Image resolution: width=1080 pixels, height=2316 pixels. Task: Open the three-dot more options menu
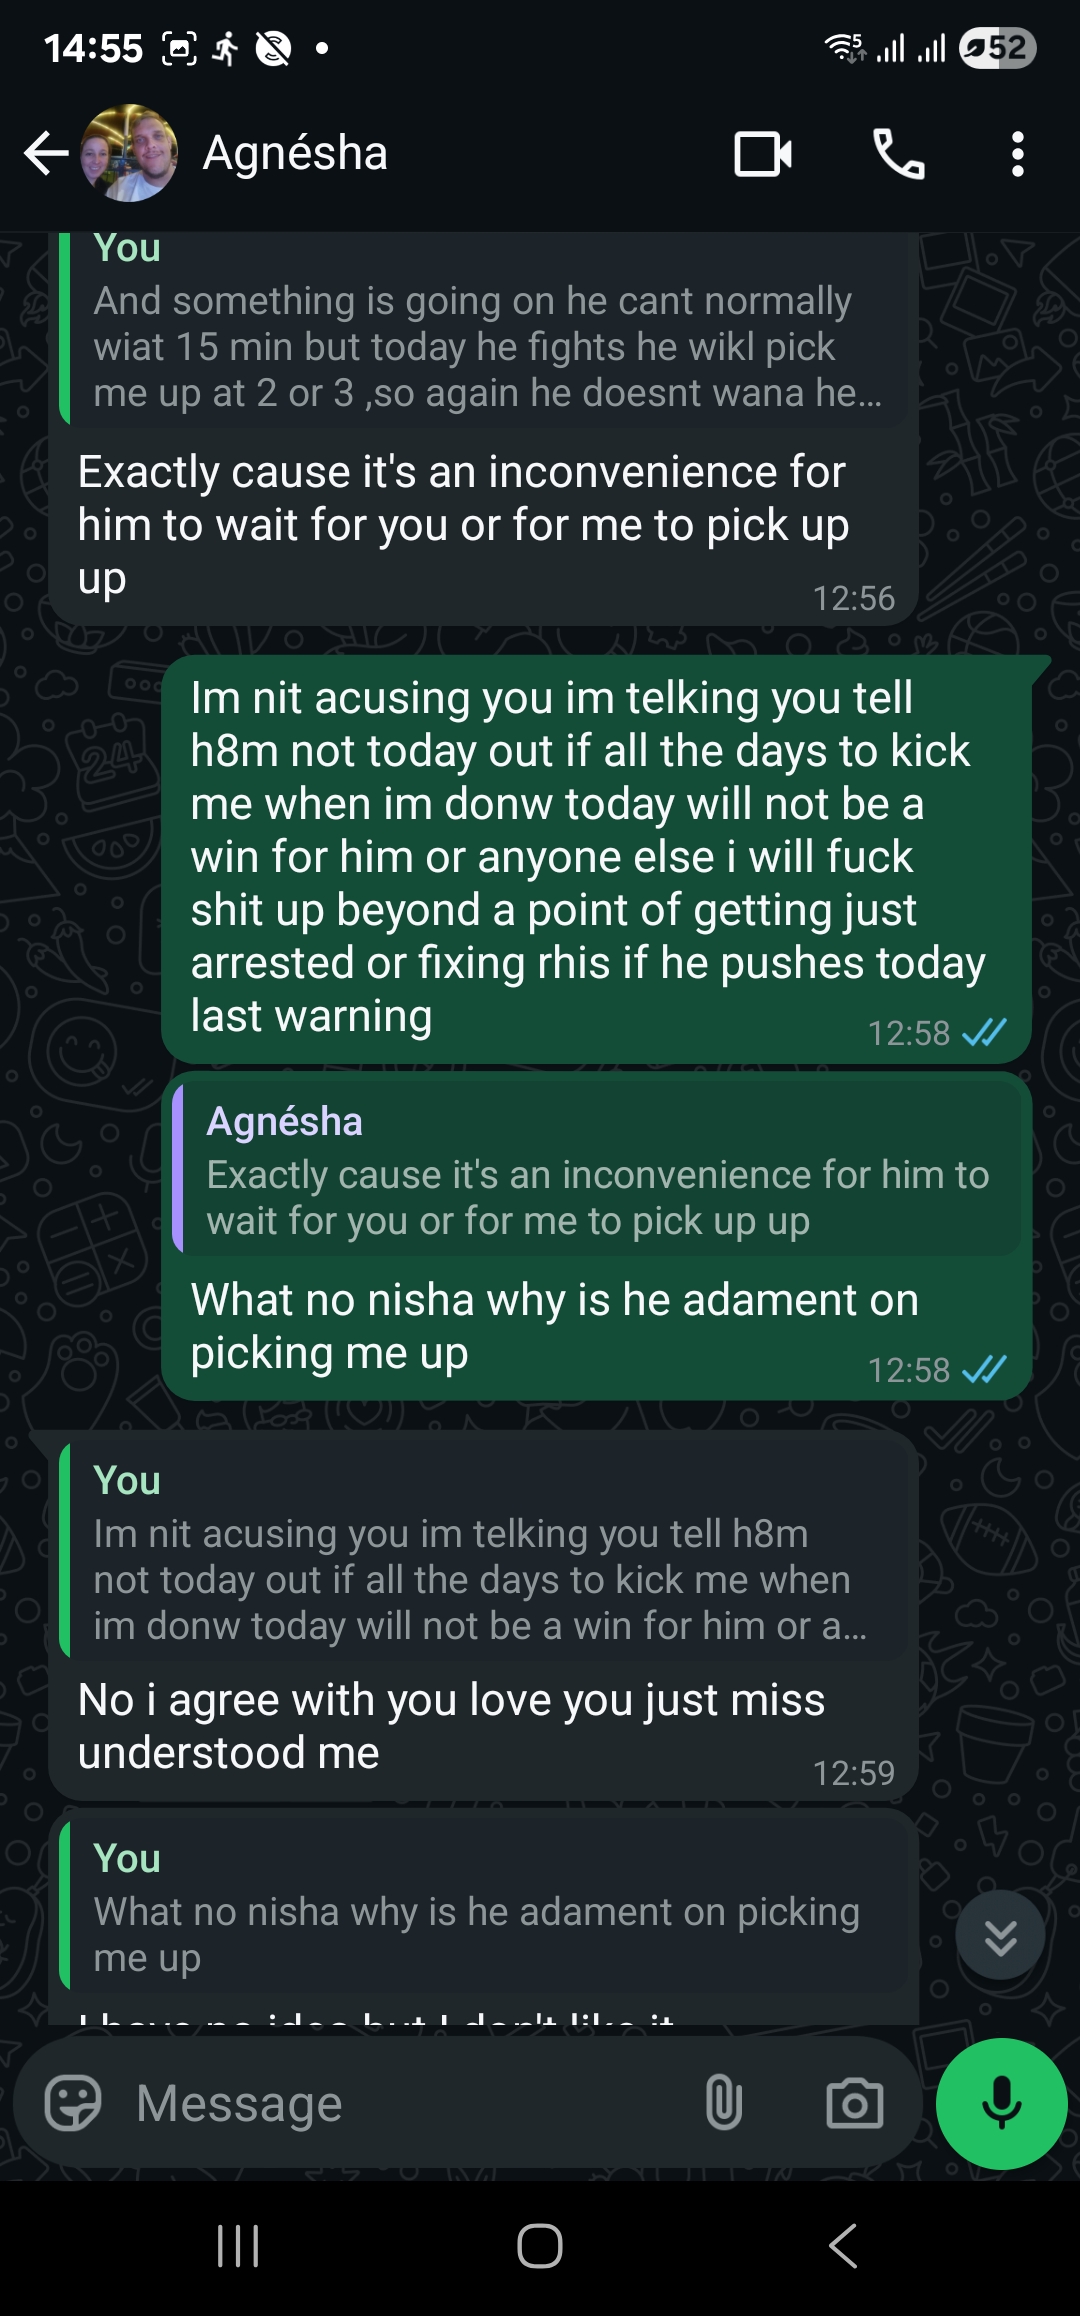tap(1017, 154)
